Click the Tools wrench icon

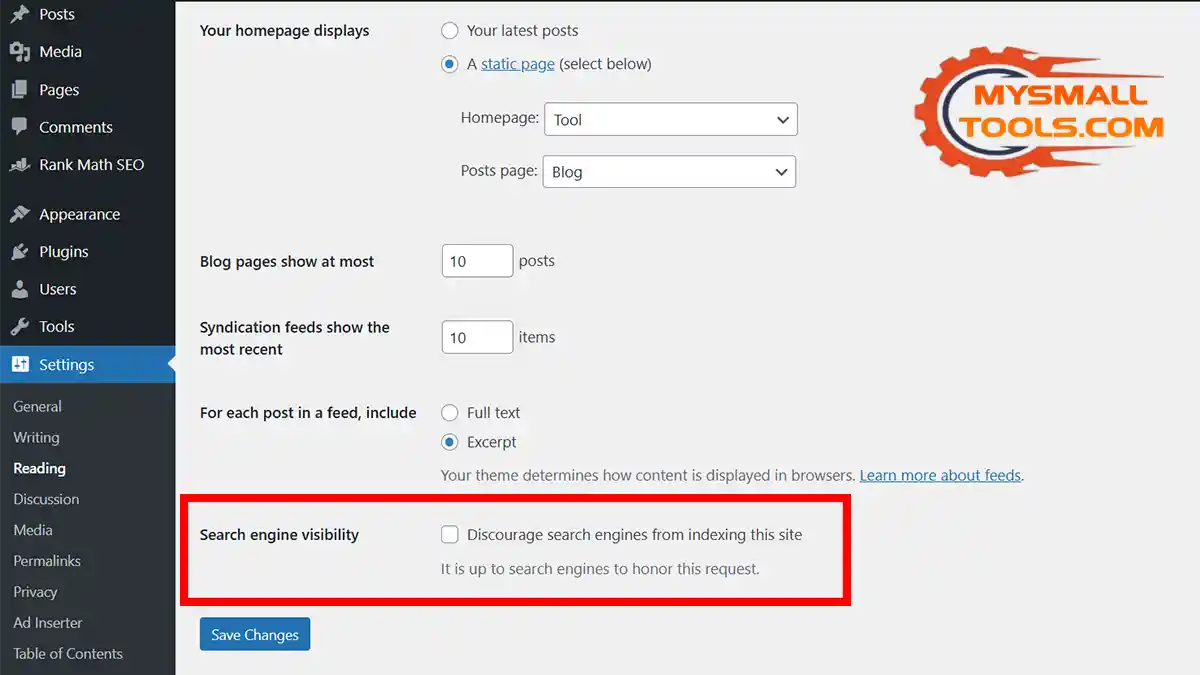click(19, 327)
